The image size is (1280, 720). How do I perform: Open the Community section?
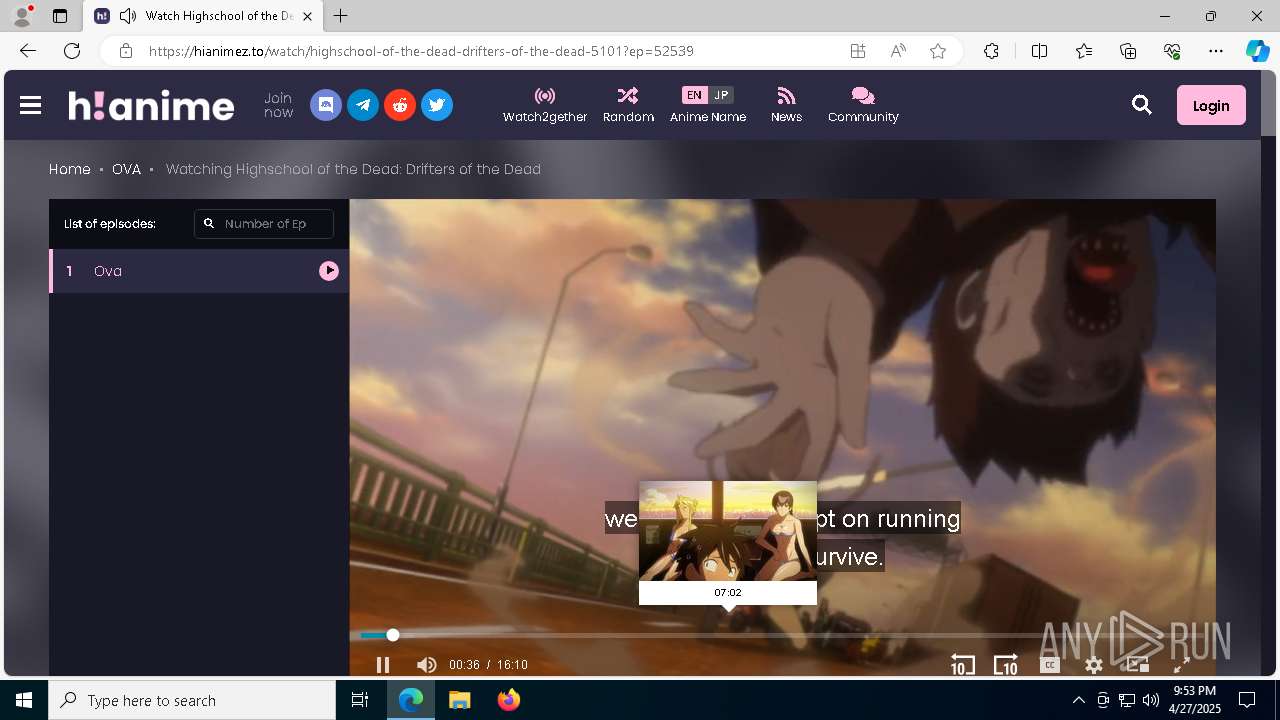(x=863, y=105)
